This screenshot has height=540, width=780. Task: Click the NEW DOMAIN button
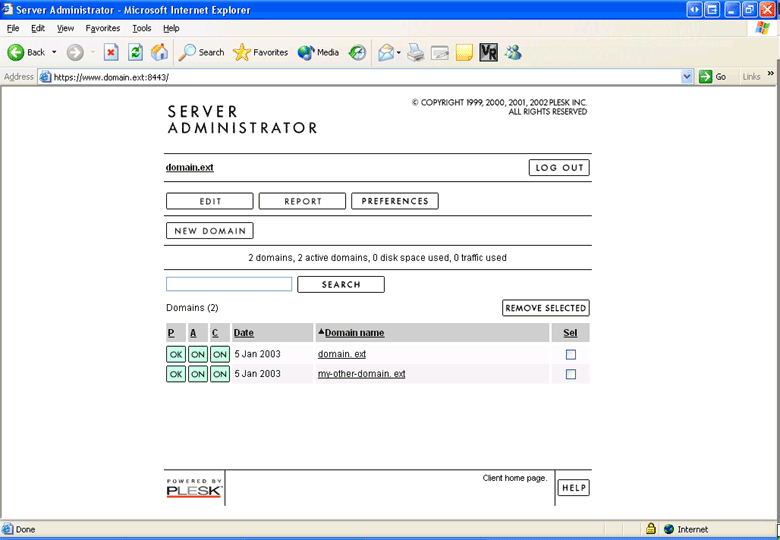[209, 231]
